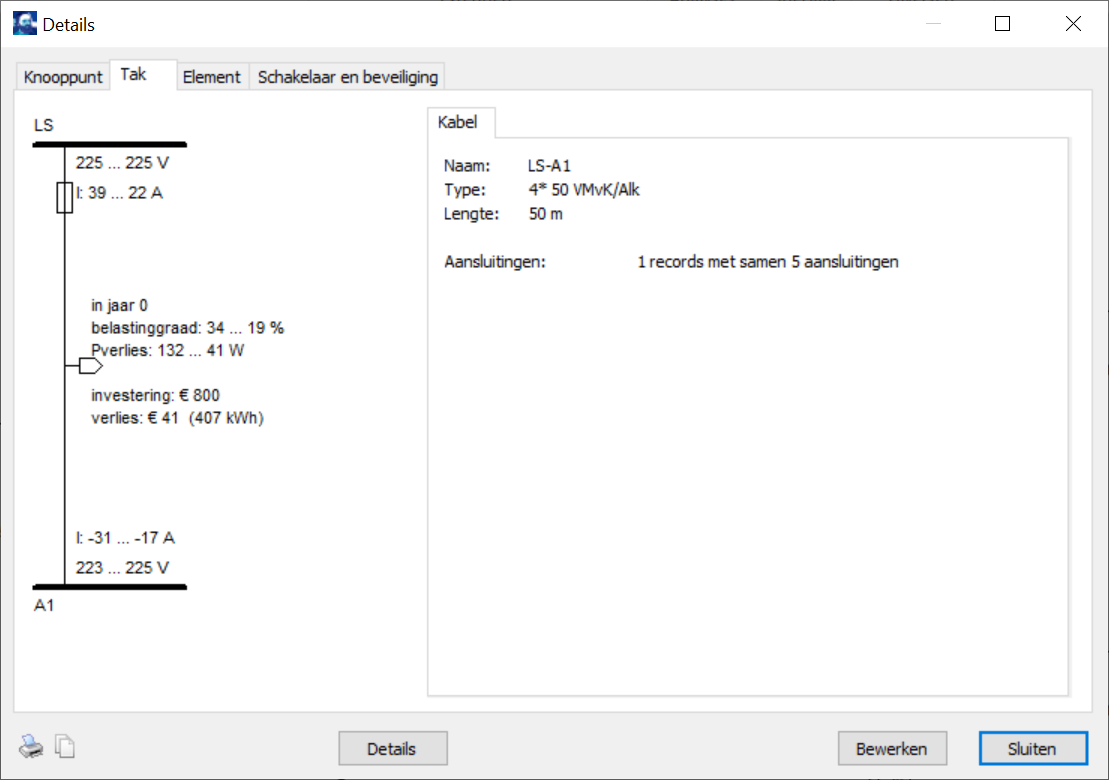Click the load arrow symbol on the branch
Viewport: 1109px width, 780px height.
tap(90, 366)
